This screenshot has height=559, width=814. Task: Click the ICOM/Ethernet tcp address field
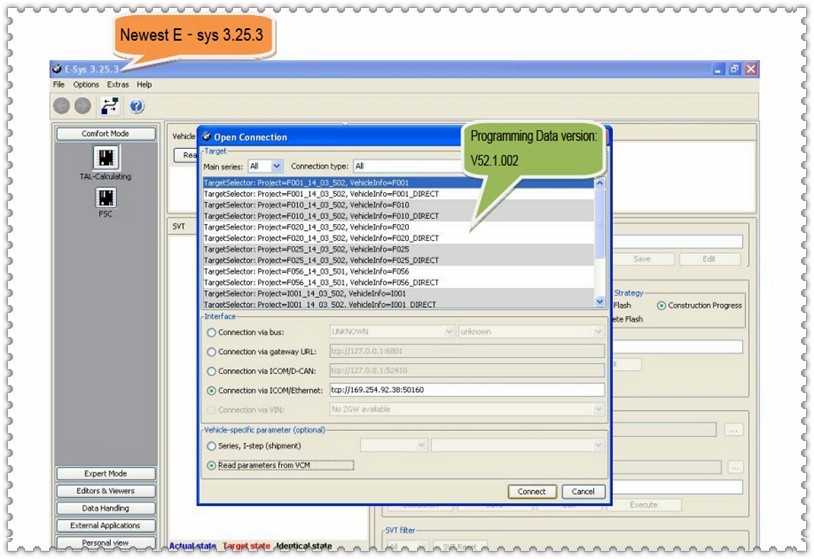(465, 390)
